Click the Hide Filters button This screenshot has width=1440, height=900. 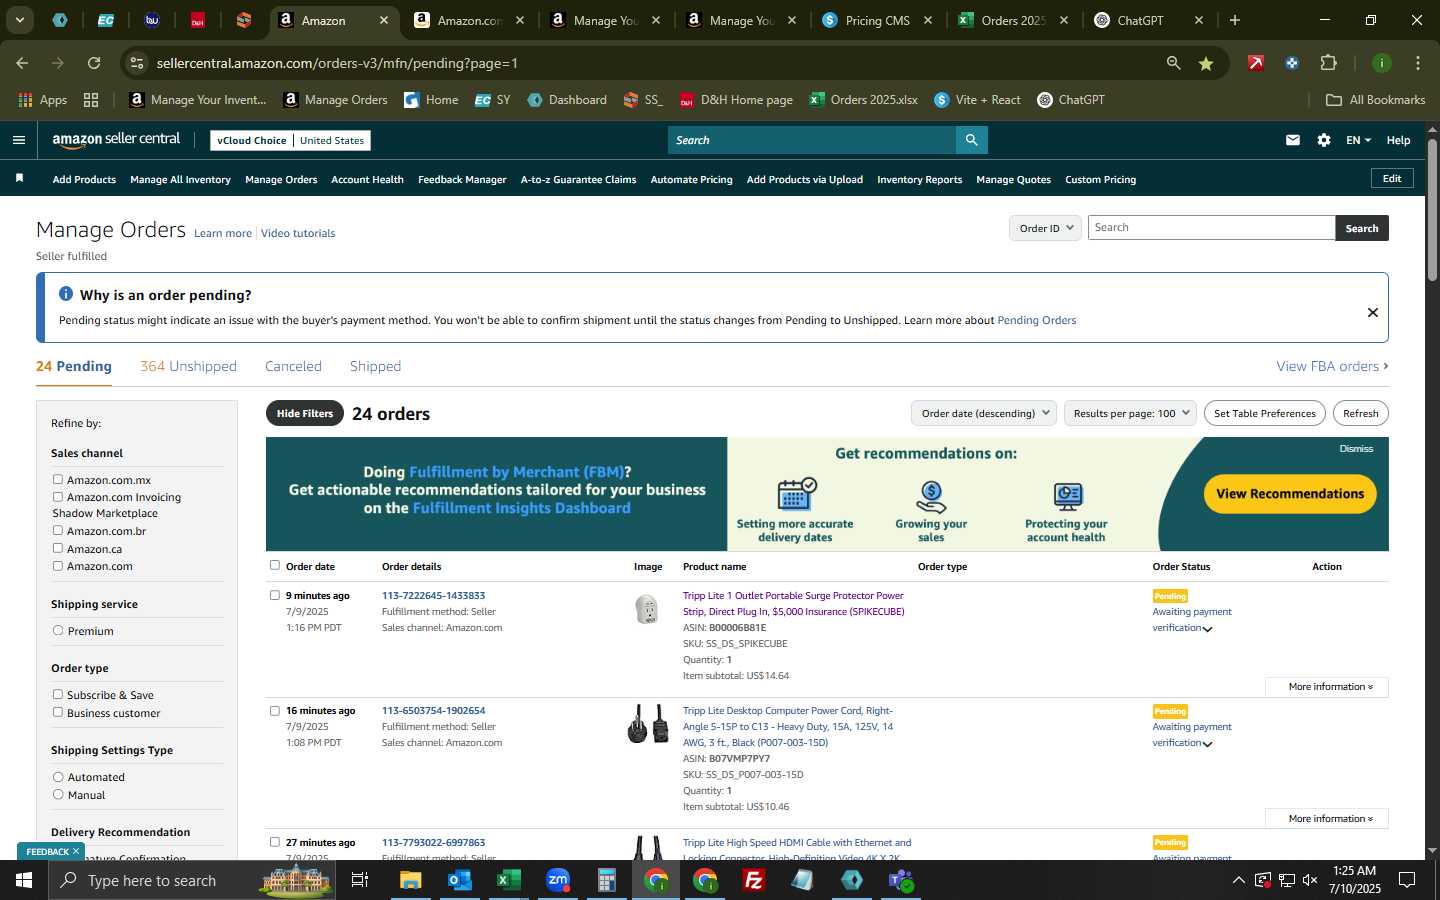pos(305,413)
